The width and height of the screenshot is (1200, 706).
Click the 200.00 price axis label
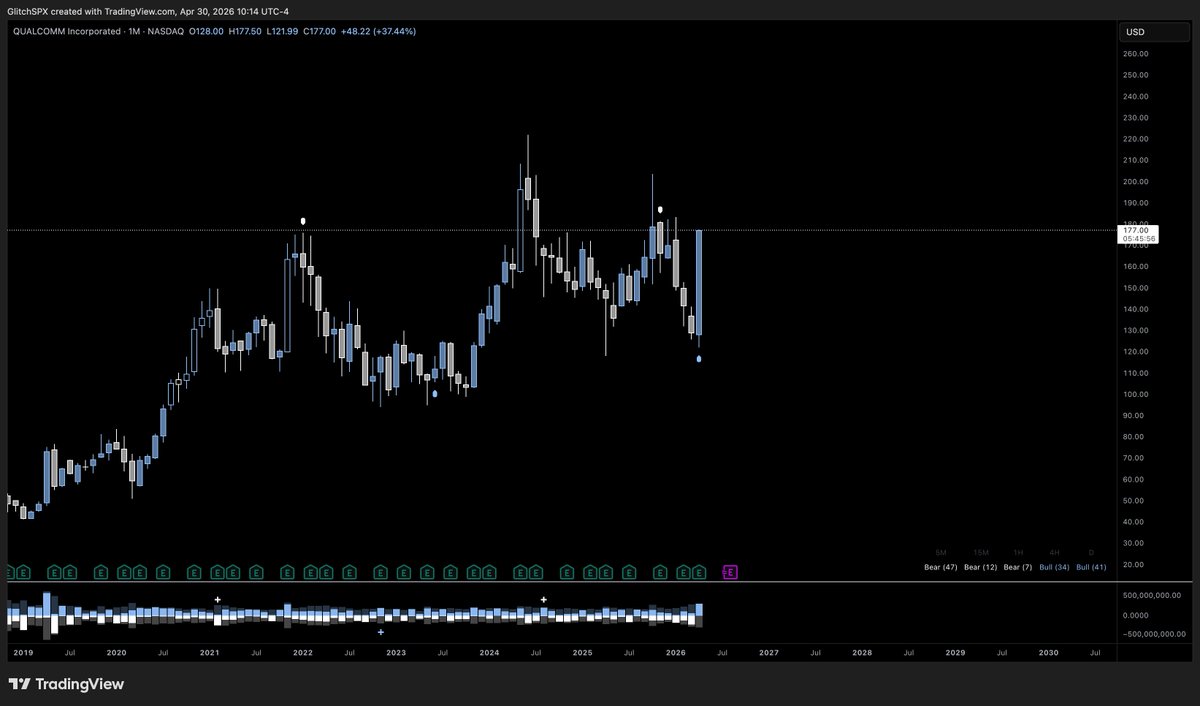point(1135,182)
